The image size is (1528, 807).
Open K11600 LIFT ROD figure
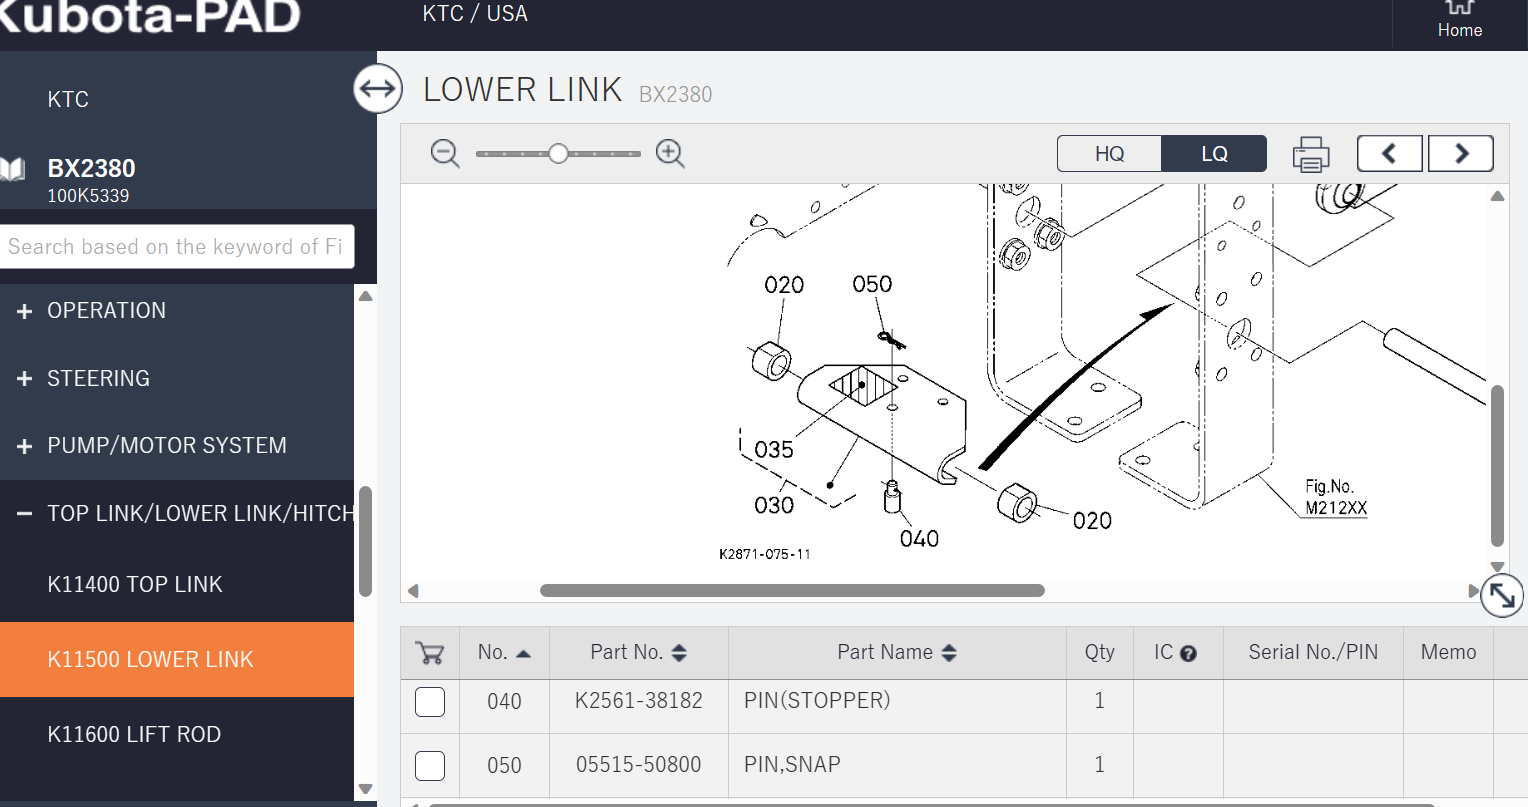tap(134, 734)
